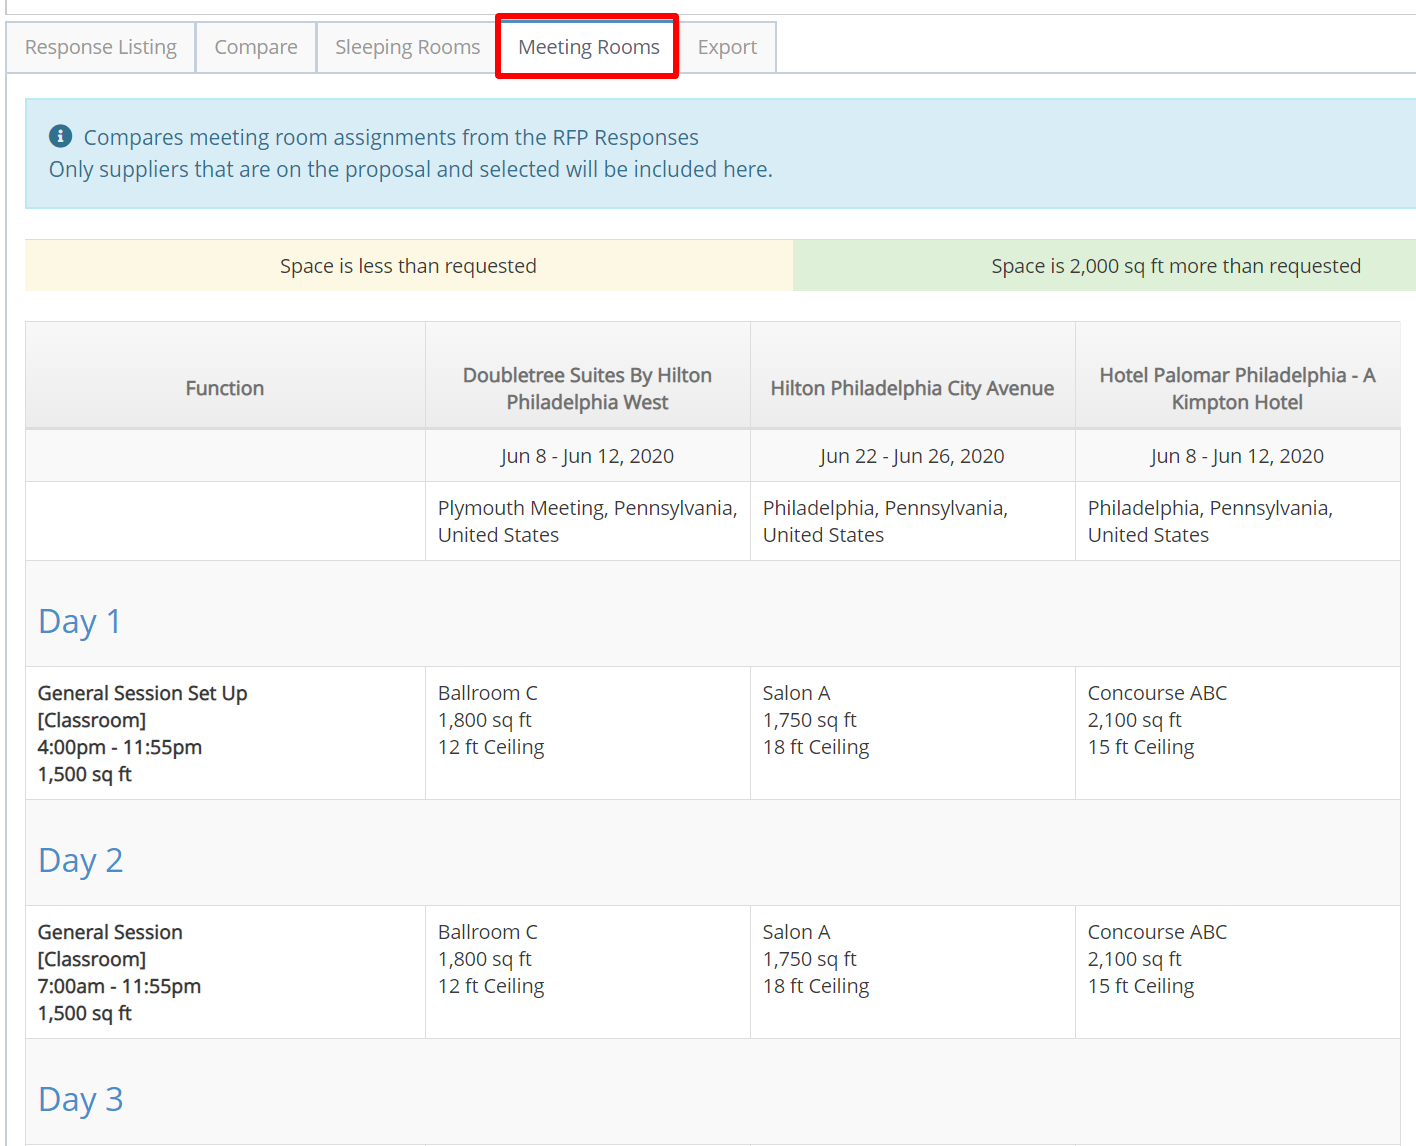Click the yellow 'Space is less than requested' legend
1416x1146 pixels.
click(x=408, y=266)
